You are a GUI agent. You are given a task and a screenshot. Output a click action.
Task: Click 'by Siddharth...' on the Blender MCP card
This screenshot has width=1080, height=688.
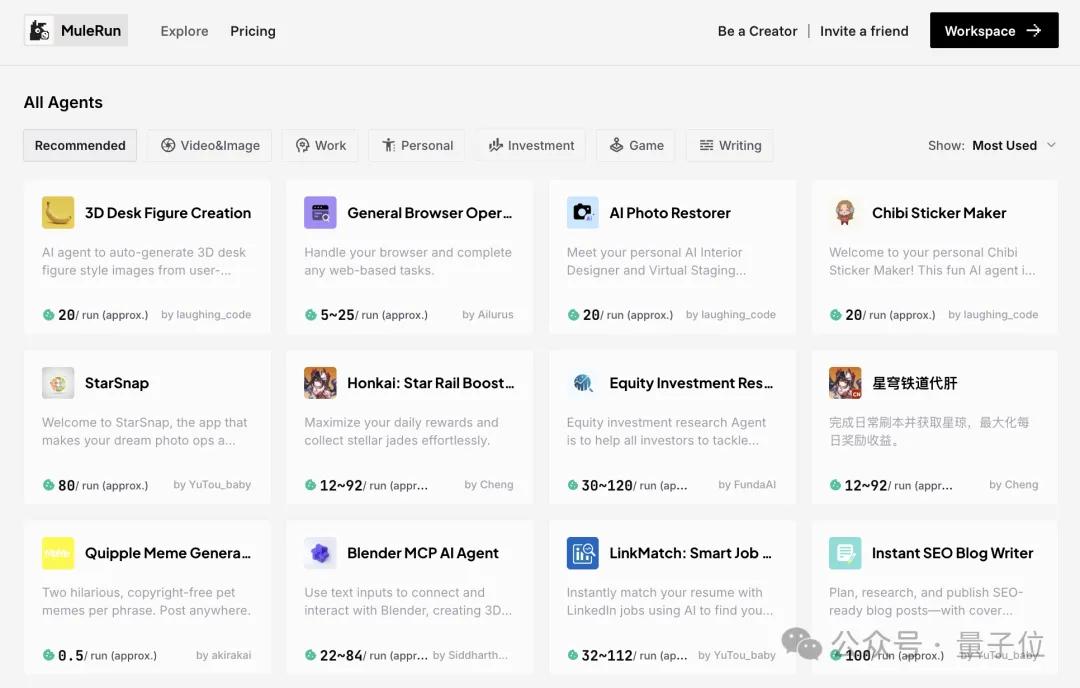click(470, 655)
